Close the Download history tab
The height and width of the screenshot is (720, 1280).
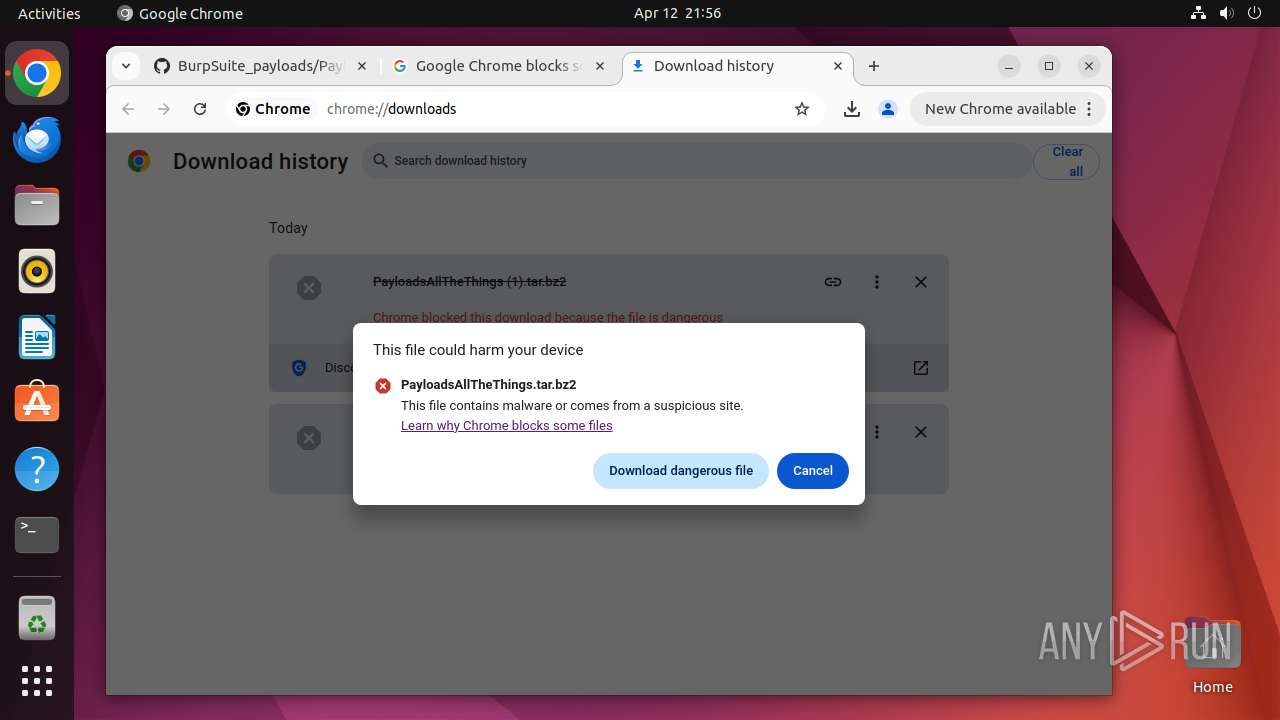[838, 66]
